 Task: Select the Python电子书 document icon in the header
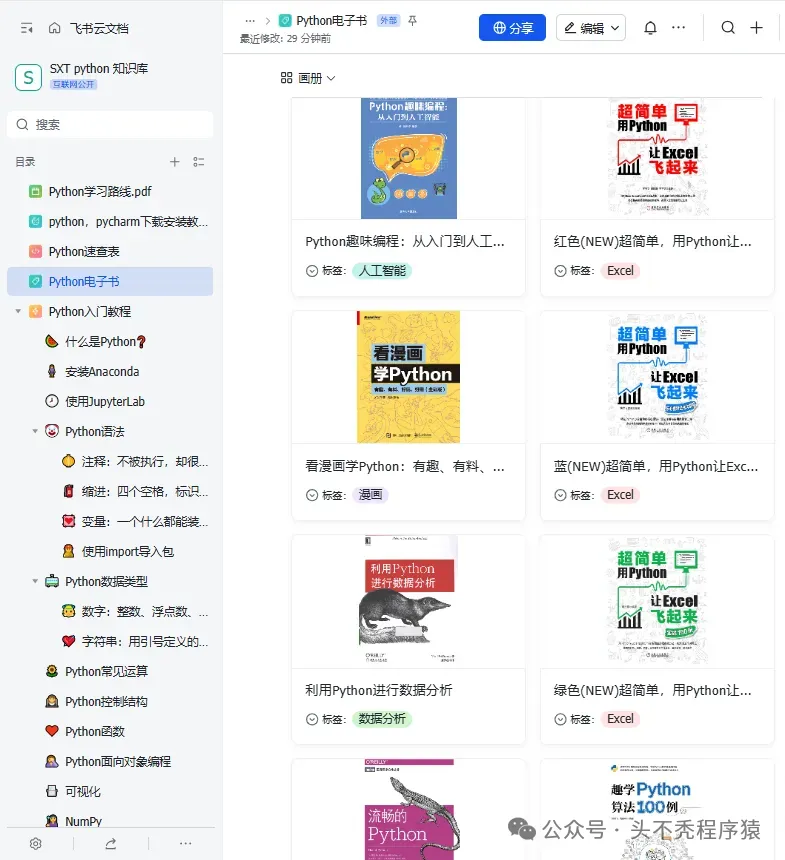[x=285, y=21]
